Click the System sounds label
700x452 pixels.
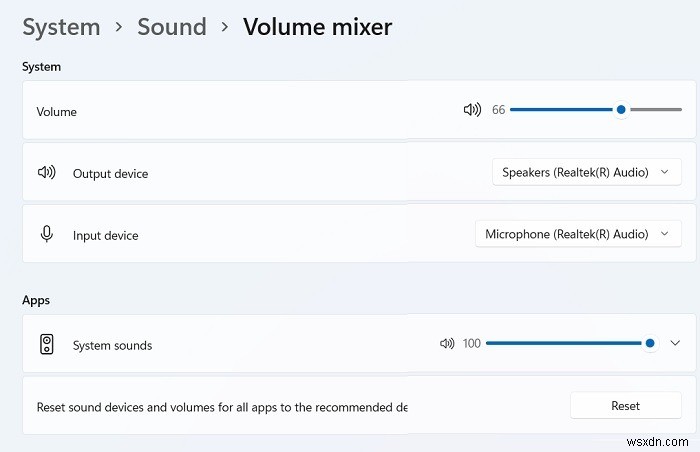pyautogui.click(x=112, y=346)
